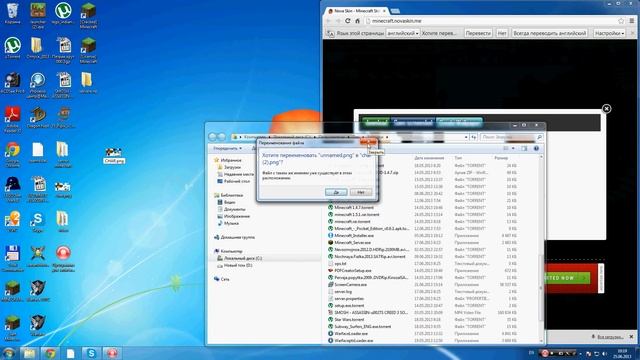Open Explorer from the taskbar
The image size is (640, 360).
(29, 353)
